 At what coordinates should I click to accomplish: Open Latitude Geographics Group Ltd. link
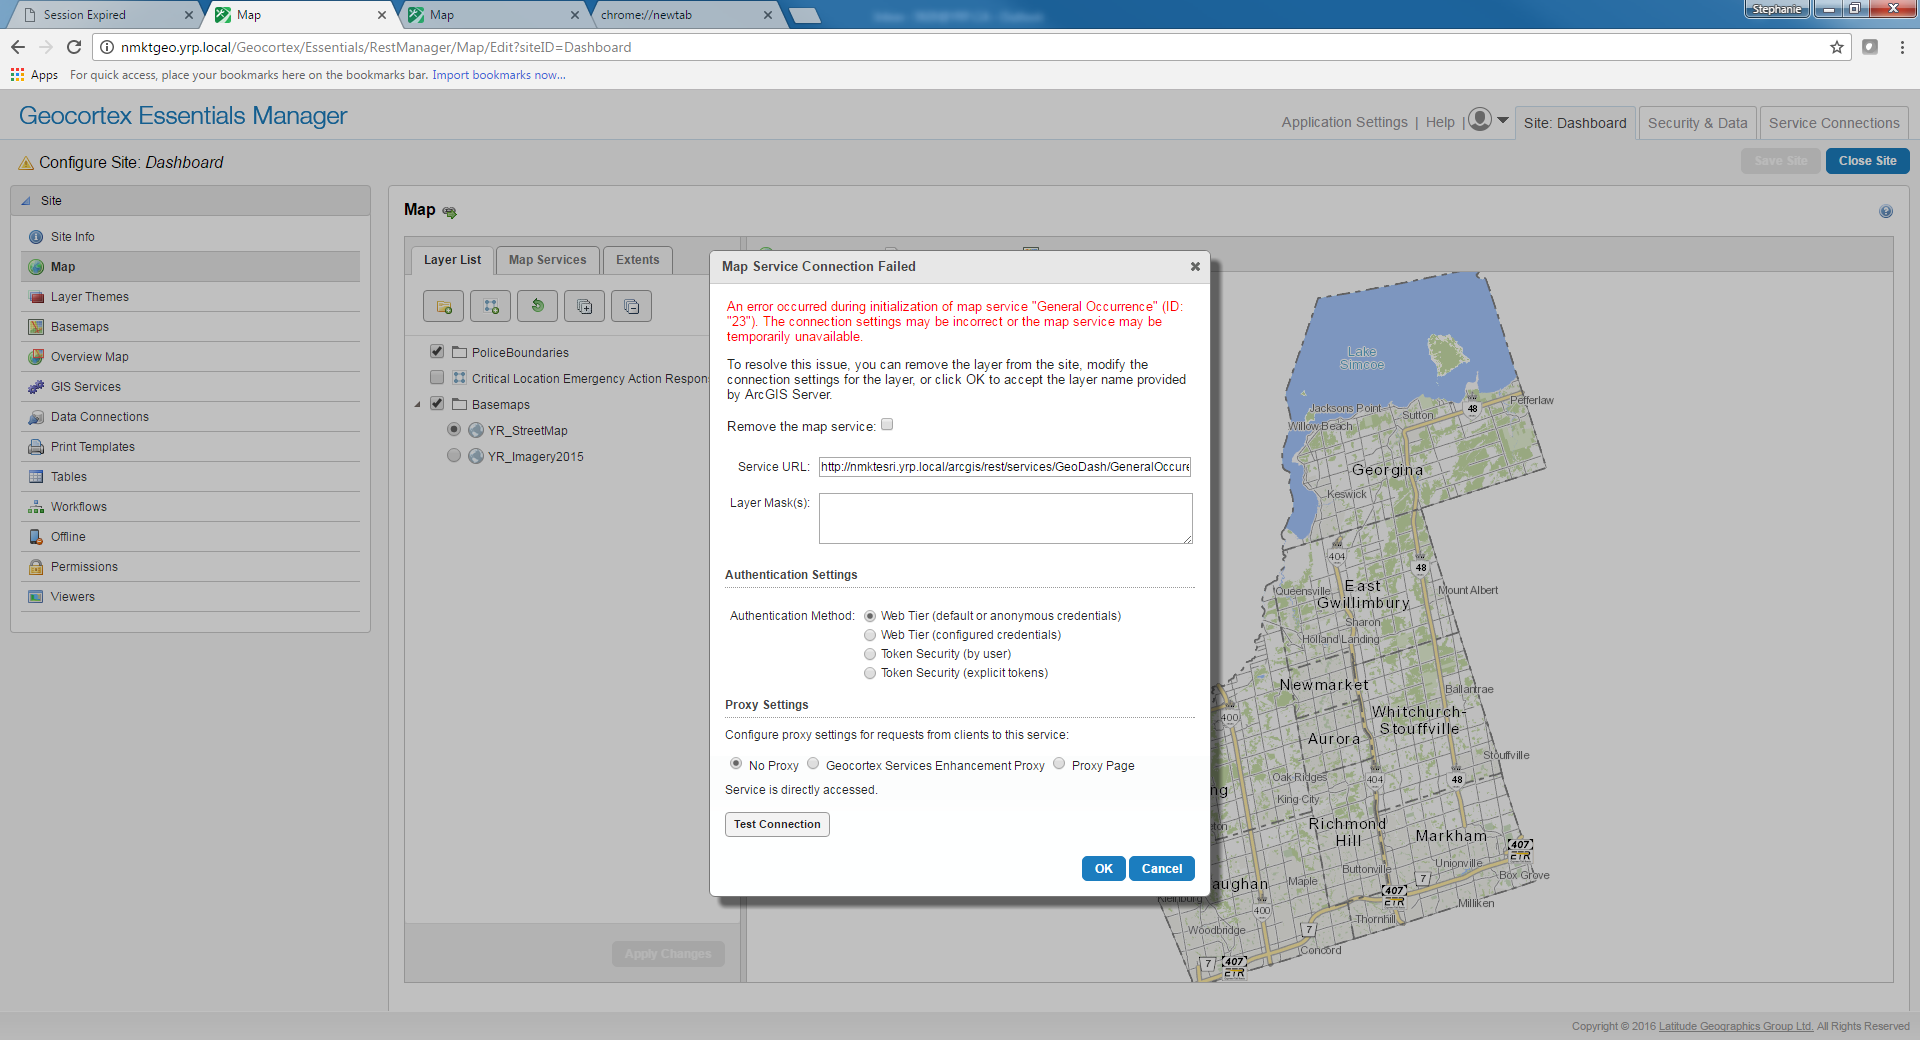(x=1736, y=1026)
